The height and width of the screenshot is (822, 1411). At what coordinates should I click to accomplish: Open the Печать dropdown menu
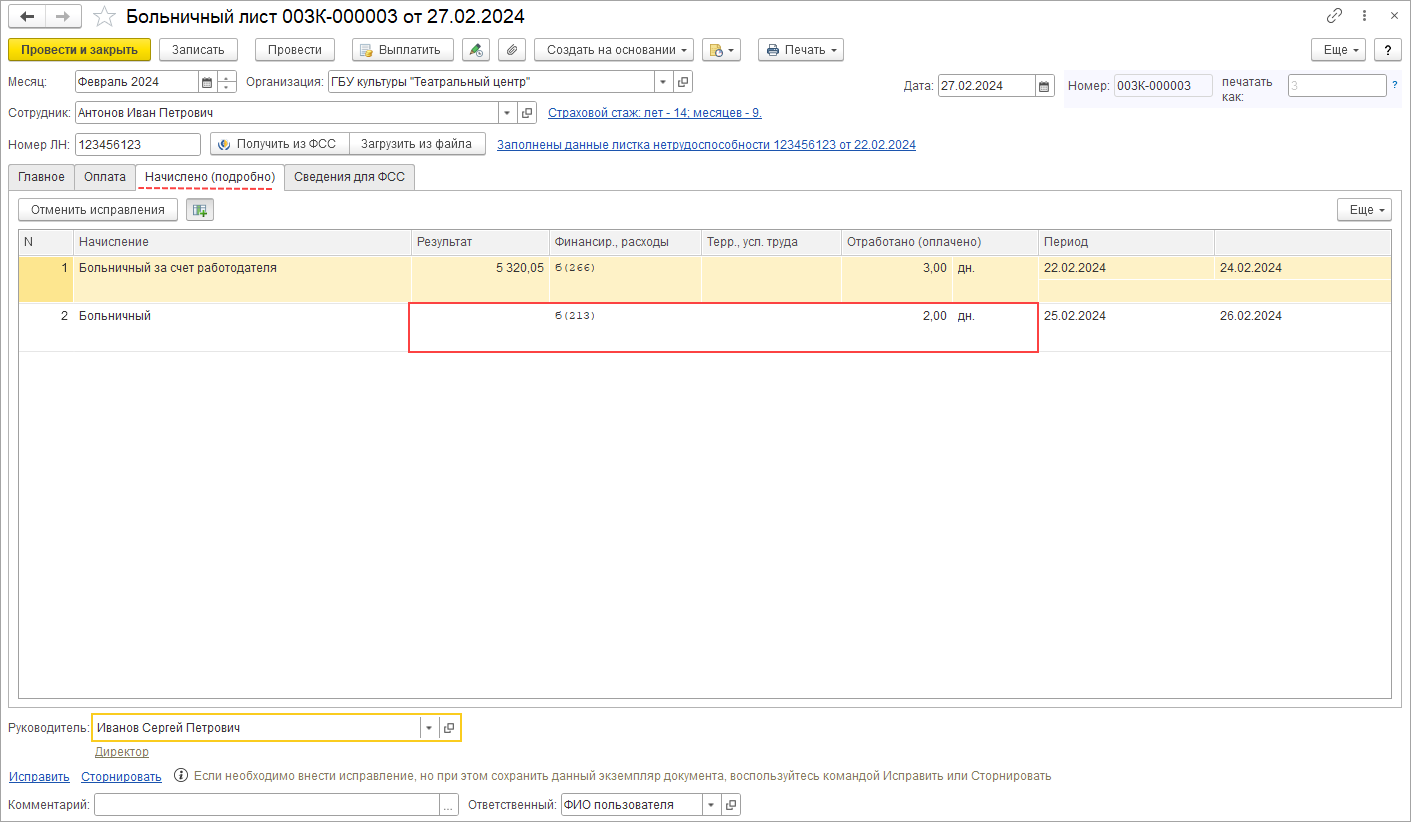point(801,50)
